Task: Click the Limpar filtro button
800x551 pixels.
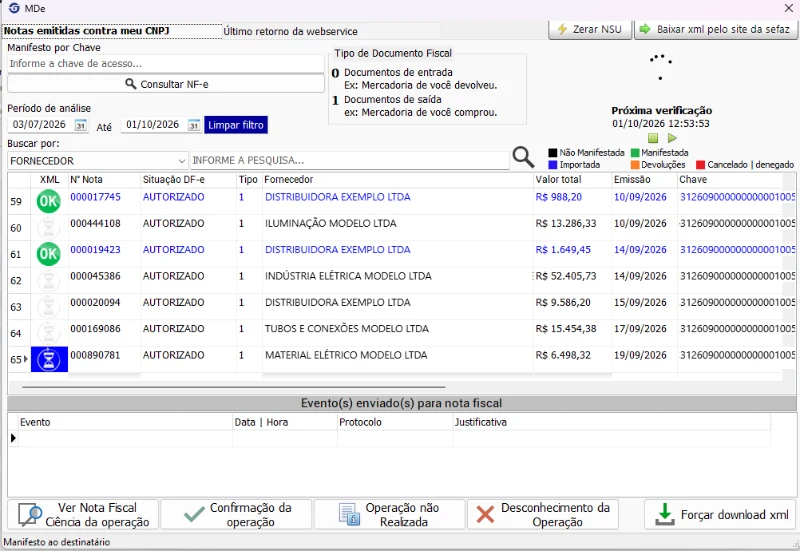Action: [x=236, y=125]
